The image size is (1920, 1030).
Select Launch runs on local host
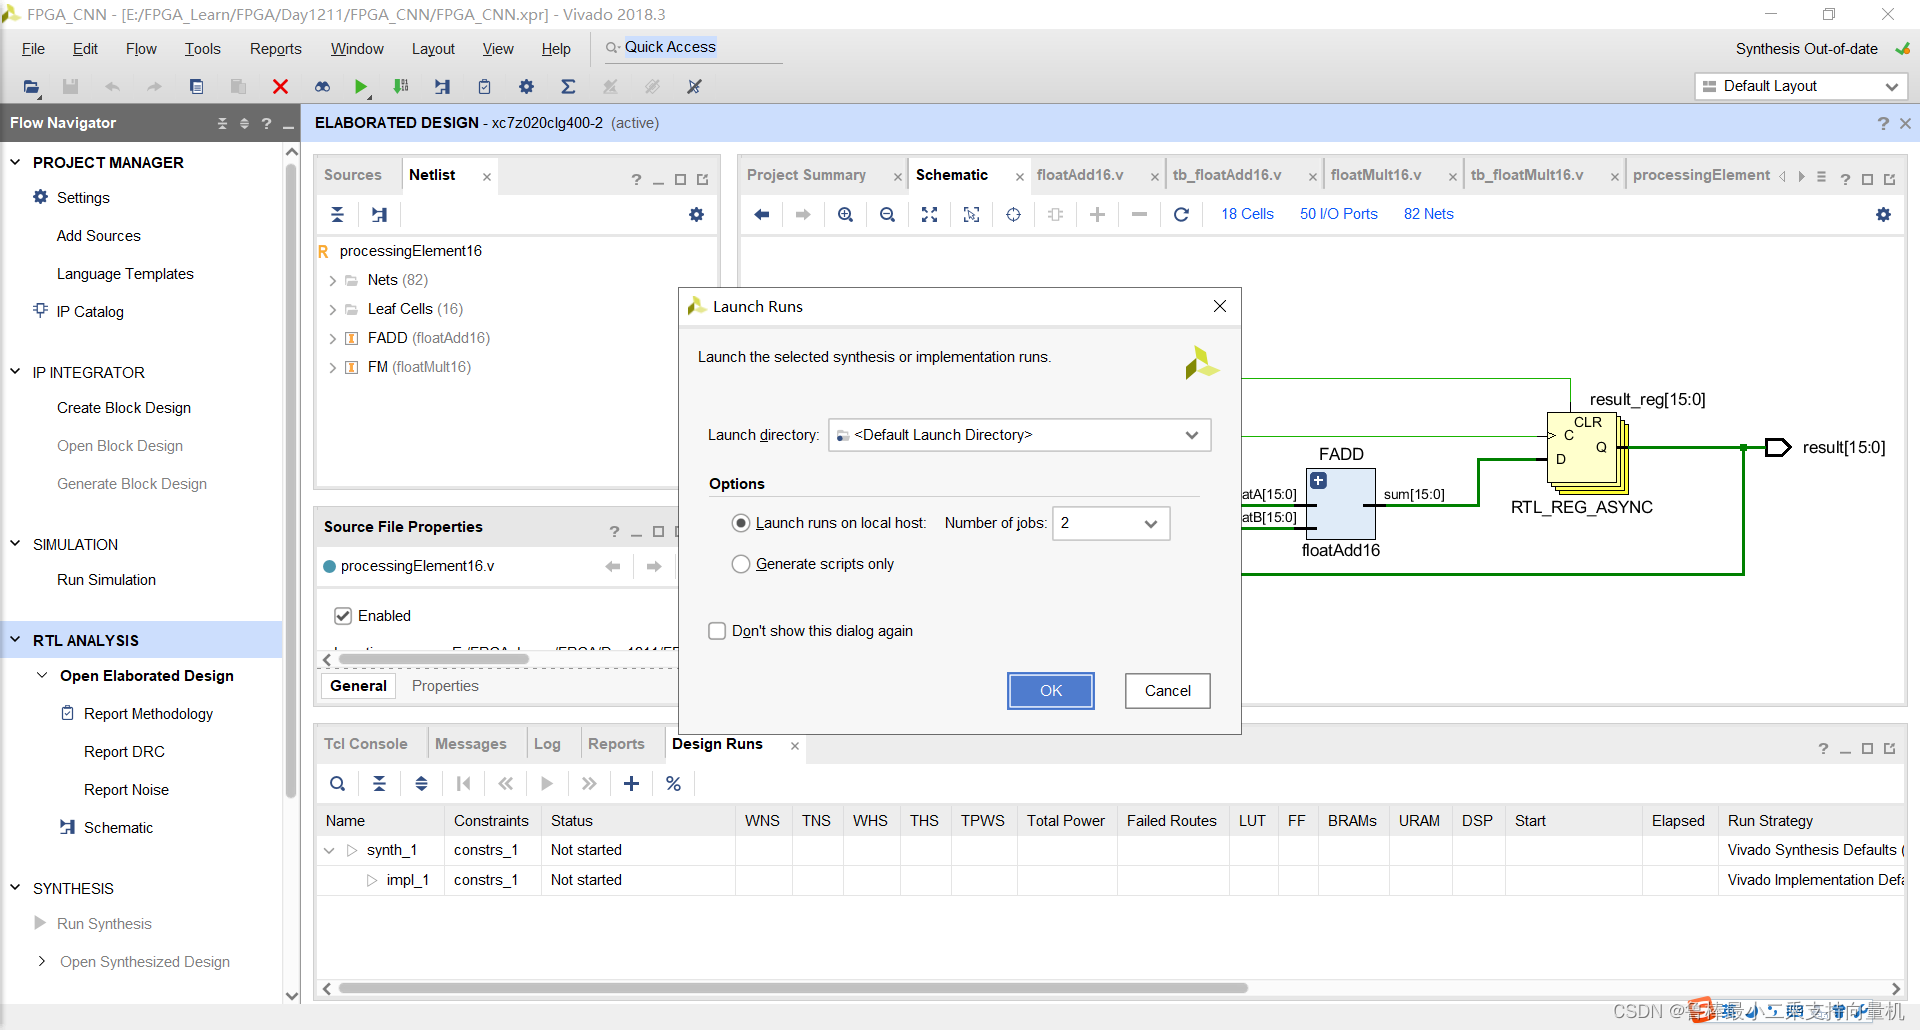pyautogui.click(x=741, y=523)
